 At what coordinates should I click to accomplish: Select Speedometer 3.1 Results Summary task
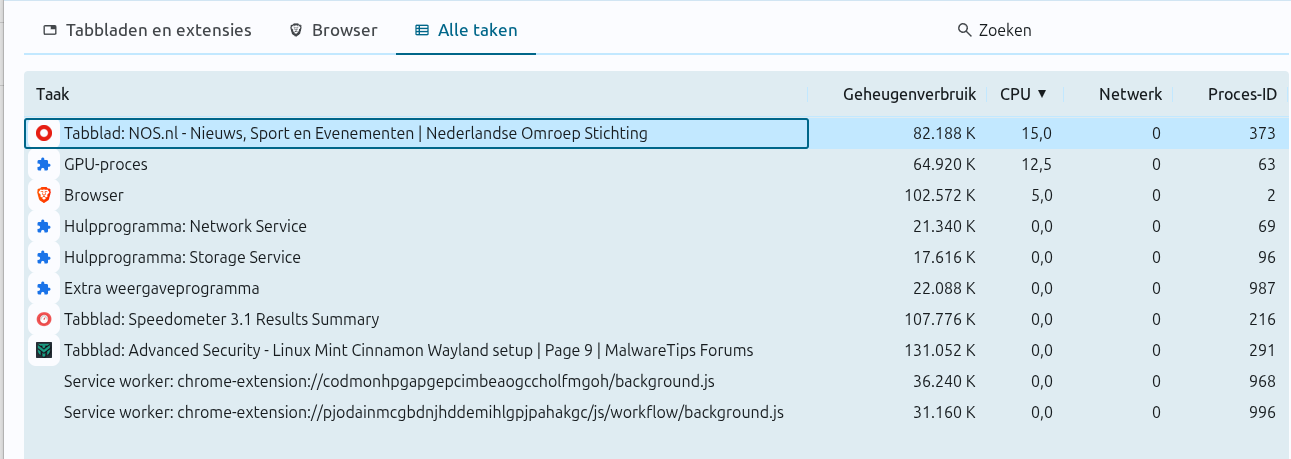pos(657,319)
